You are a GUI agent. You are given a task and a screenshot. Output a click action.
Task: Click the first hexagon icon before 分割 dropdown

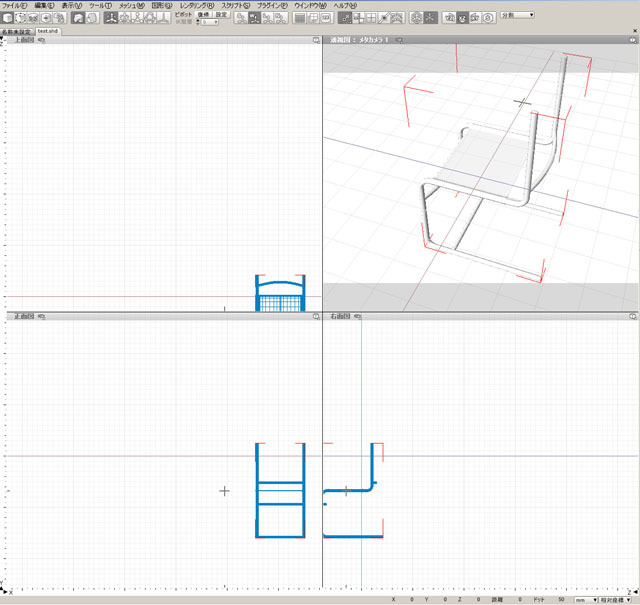(x=449, y=18)
